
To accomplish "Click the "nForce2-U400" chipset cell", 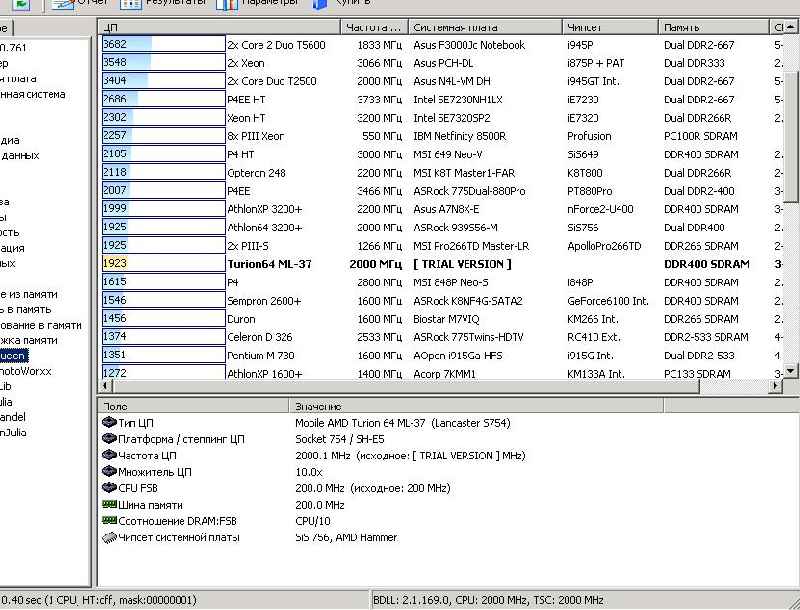I will (x=600, y=209).
